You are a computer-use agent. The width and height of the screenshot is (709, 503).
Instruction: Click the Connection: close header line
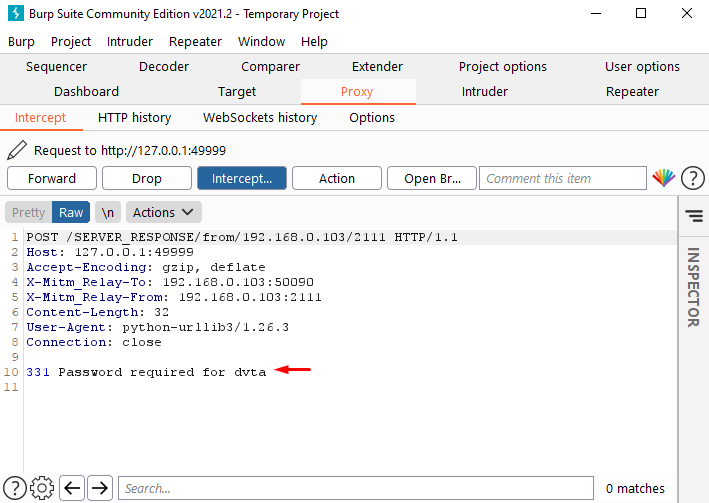pyautogui.click(x=94, y=342)
